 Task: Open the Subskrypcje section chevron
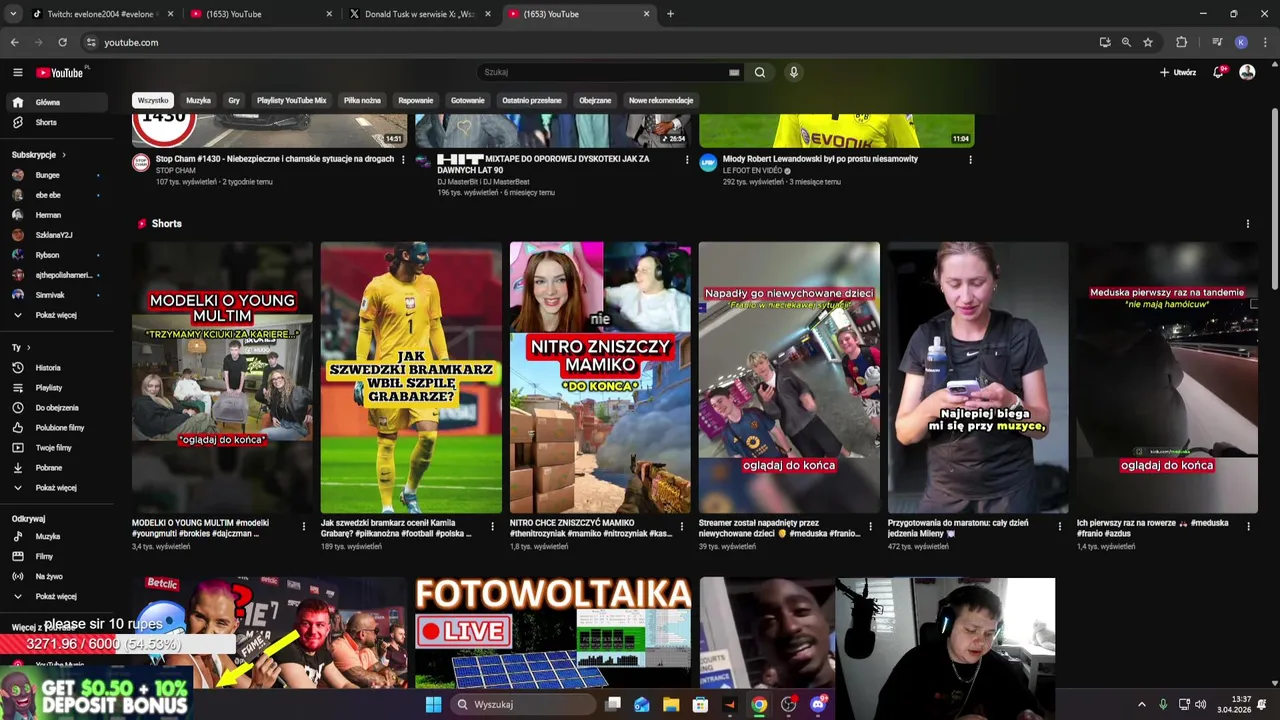[x=64, y=155]
